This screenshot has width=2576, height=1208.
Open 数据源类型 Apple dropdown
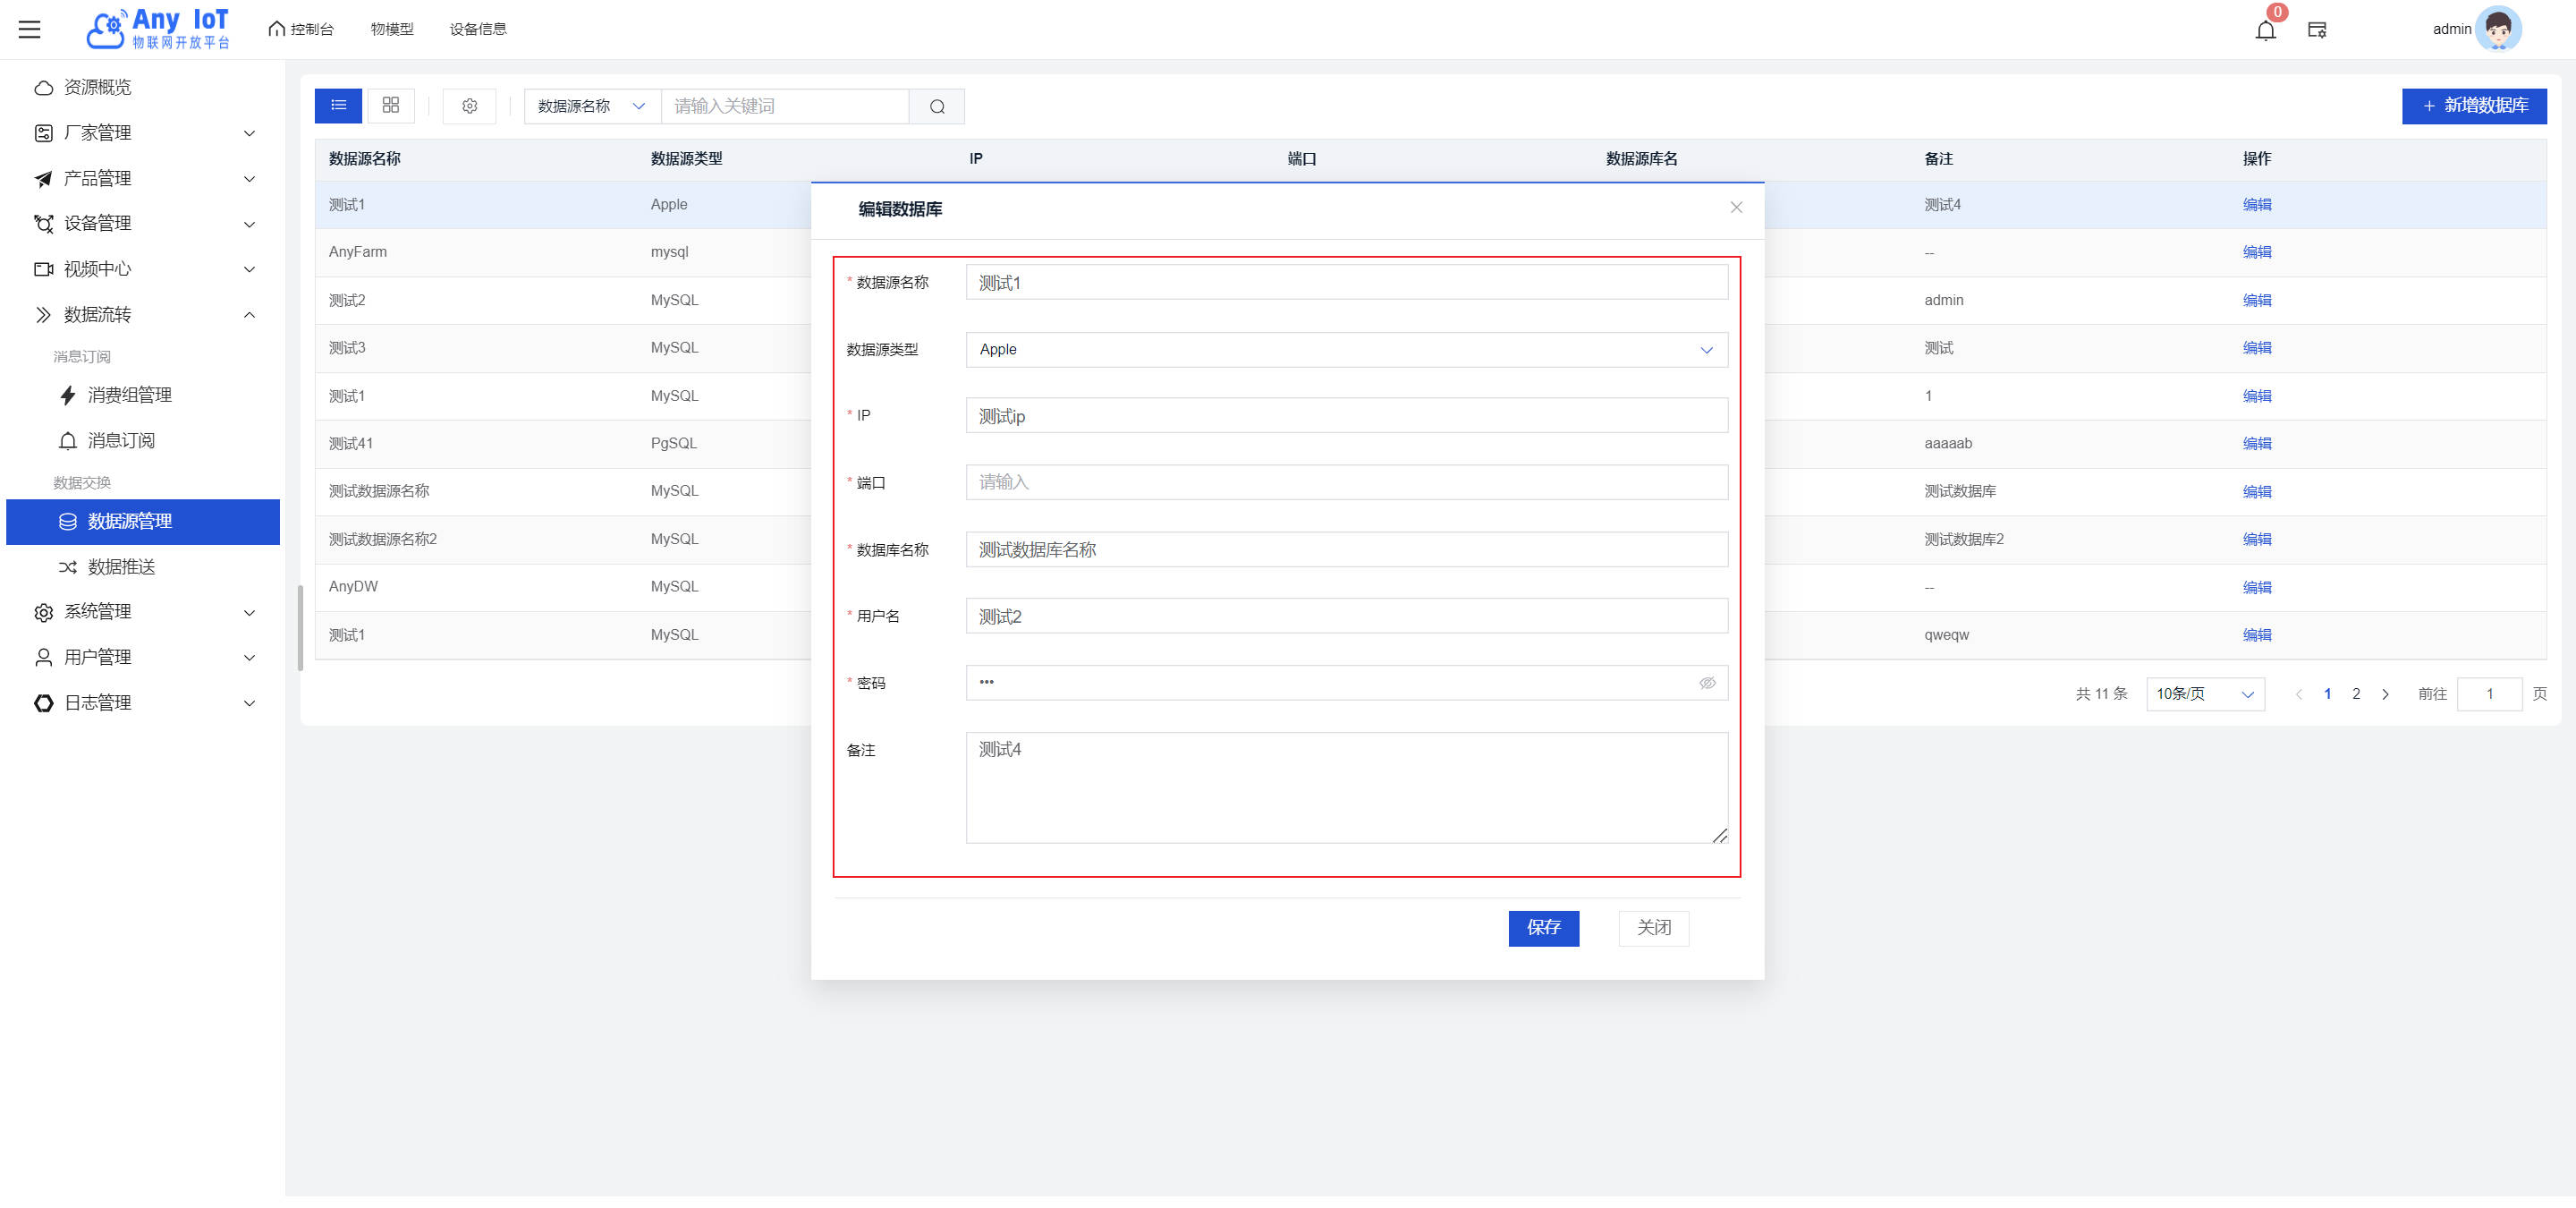1346,350
